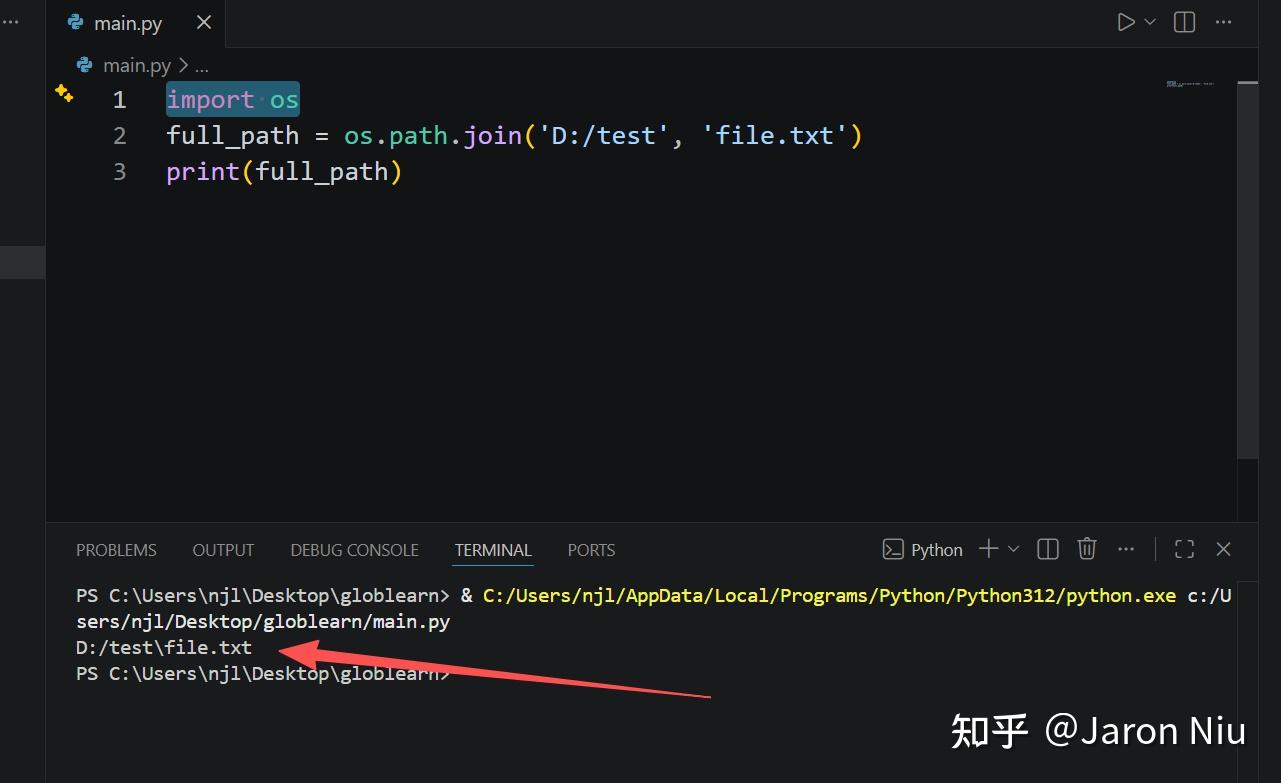Open the DEBUG CONSOLE panel tab
The width and height of the screenshot is (1281, 783).
(x=354, y=550)
